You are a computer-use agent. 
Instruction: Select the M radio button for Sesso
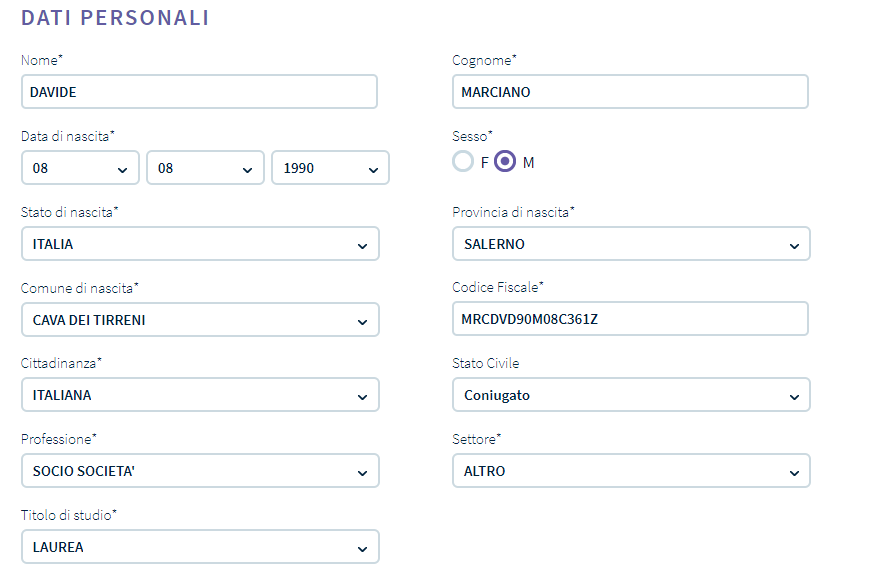[505, 162]
